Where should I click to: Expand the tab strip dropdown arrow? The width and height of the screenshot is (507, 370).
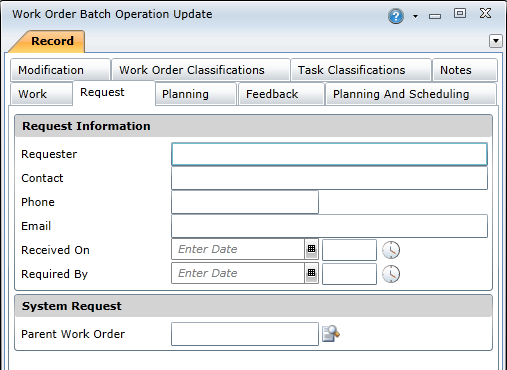[496, 41]
